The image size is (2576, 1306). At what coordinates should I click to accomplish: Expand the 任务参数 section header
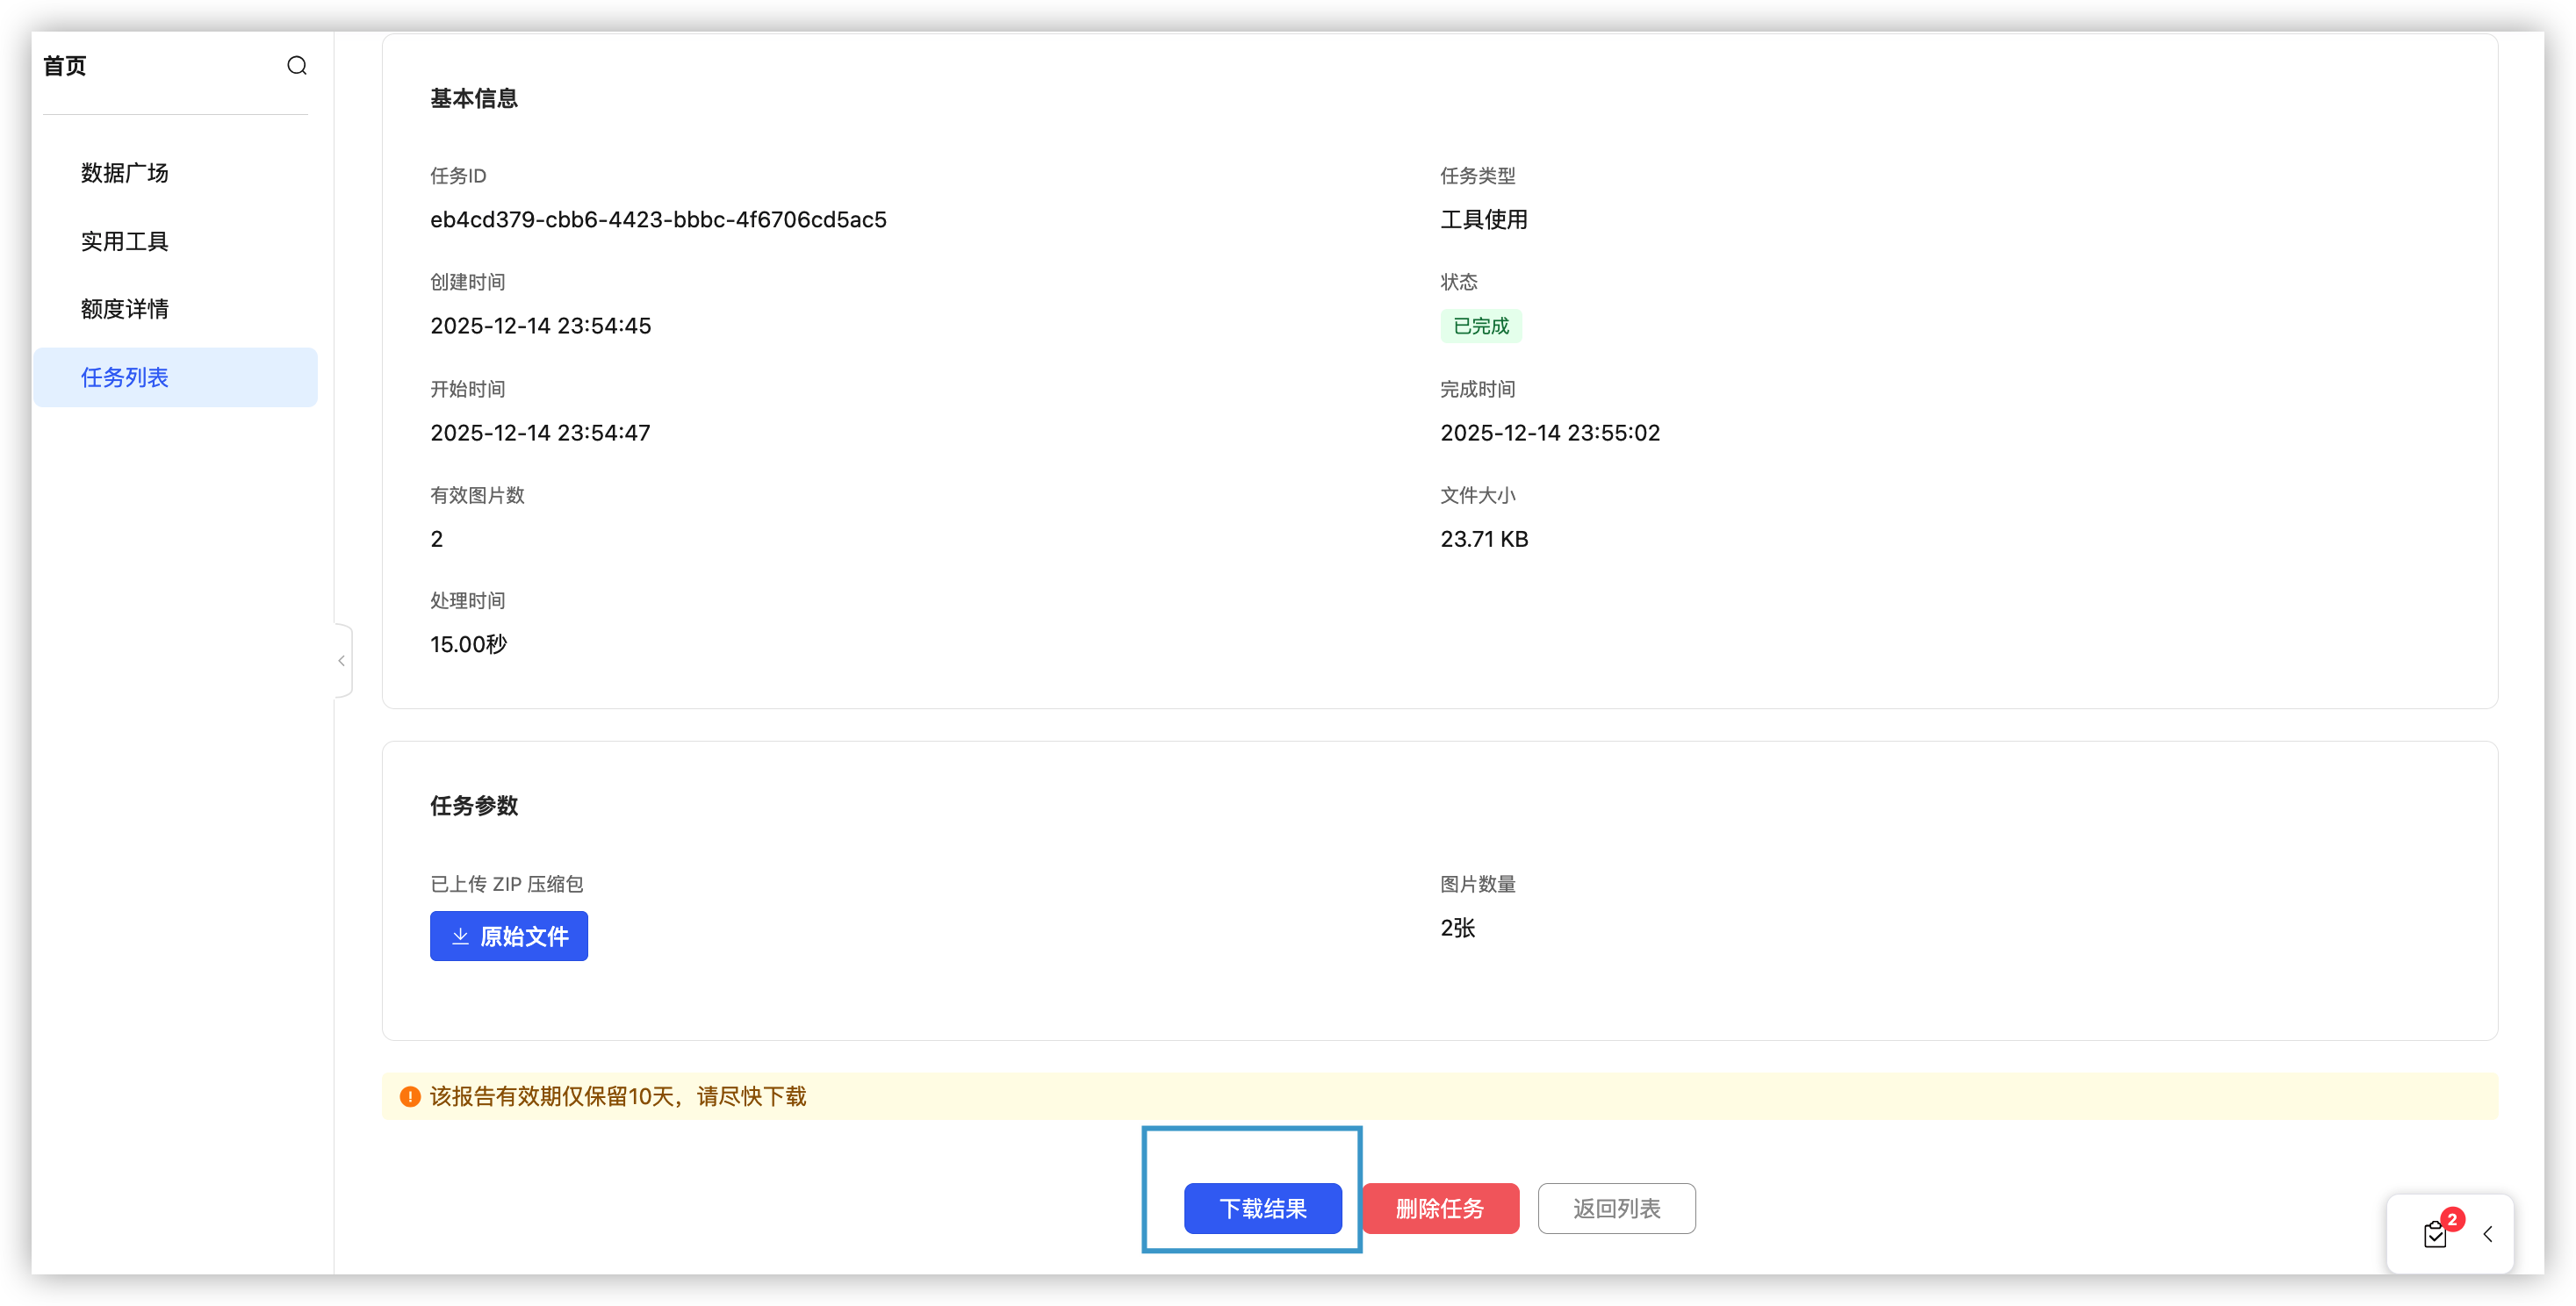(474, 806)
